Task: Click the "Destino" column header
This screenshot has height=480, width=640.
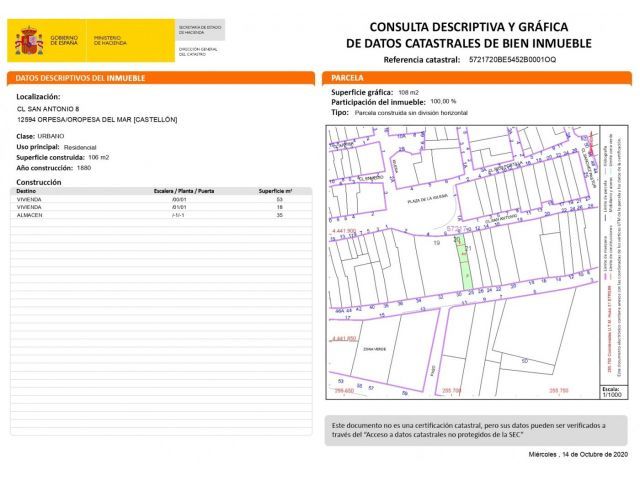Action: 26,191
